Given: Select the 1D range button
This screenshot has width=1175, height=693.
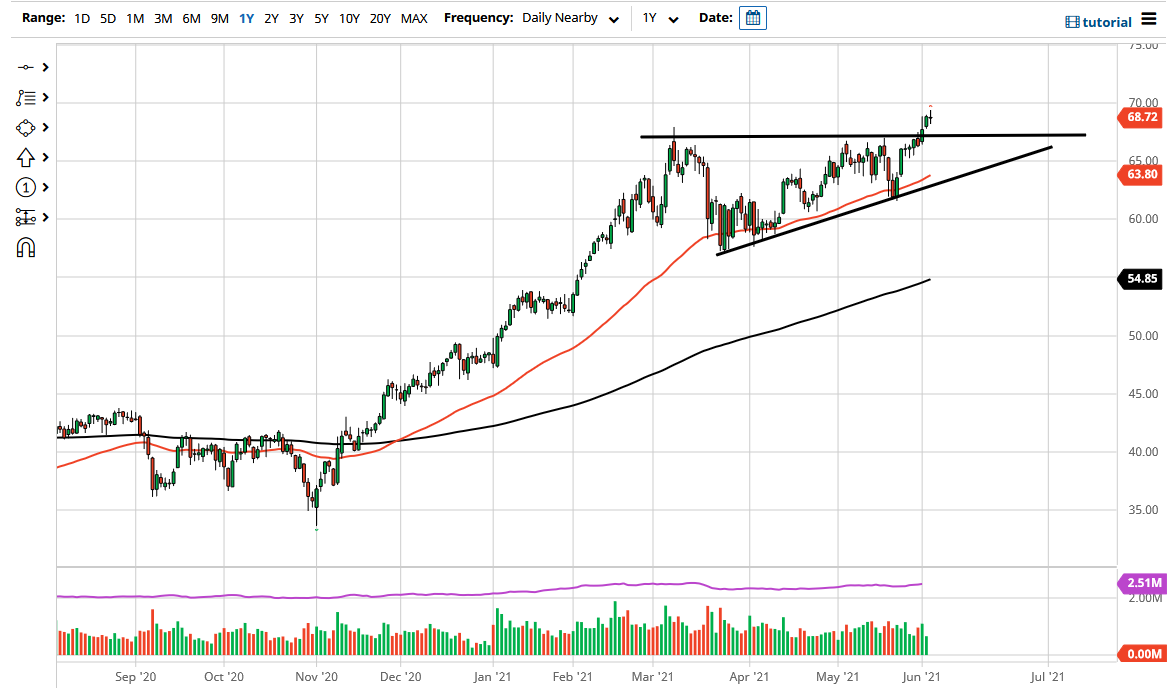Looking at the screenshot, I should tap(81, 18).
